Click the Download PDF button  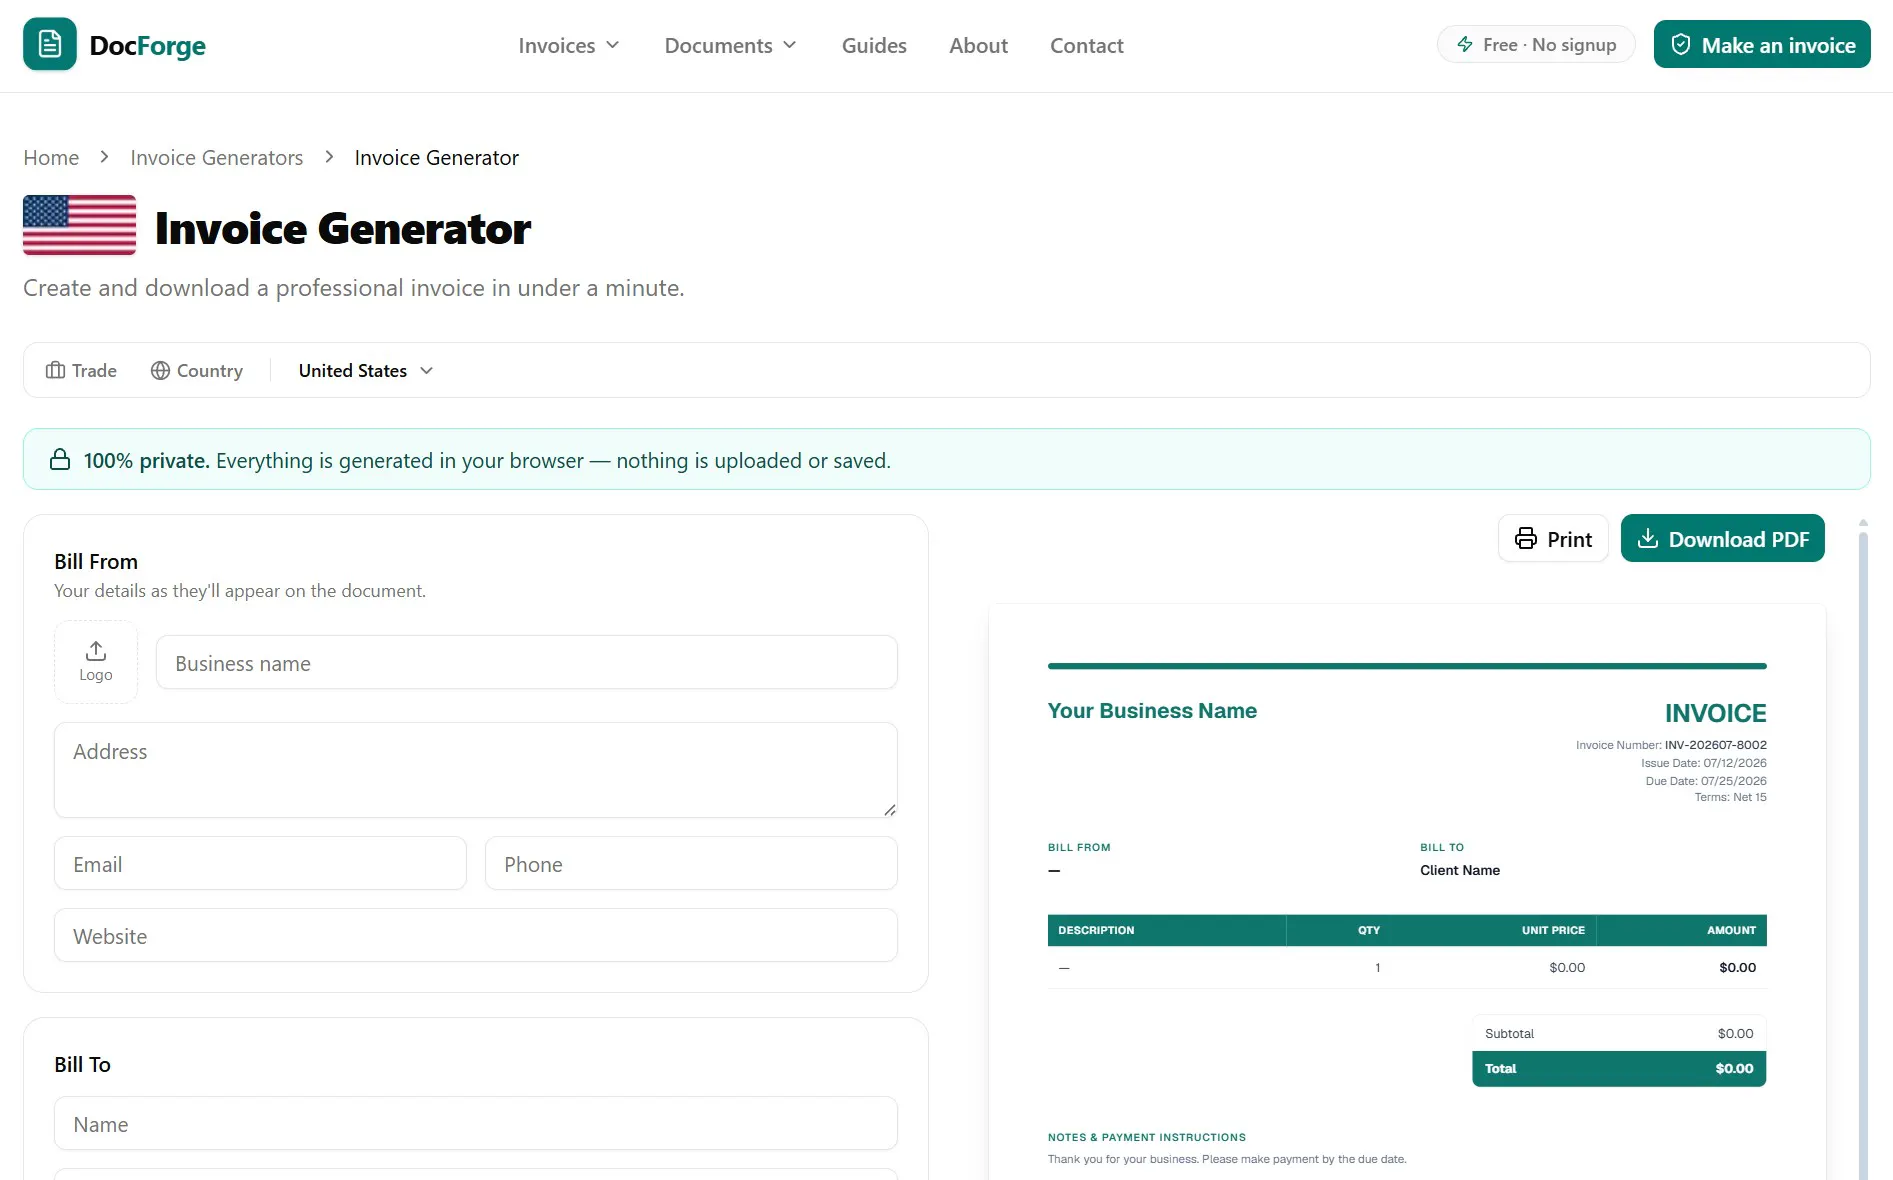click(1723, 538)
